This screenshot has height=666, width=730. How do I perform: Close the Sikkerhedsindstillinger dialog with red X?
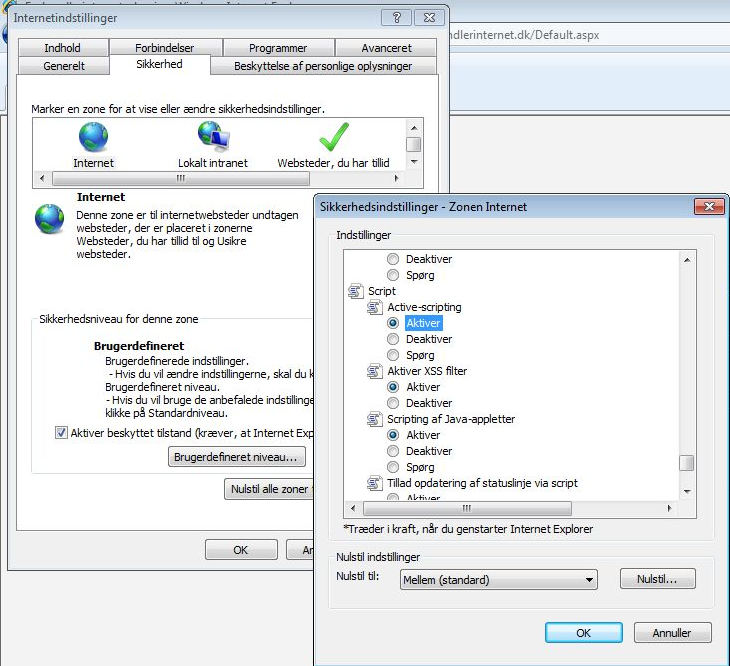(709, 206)
